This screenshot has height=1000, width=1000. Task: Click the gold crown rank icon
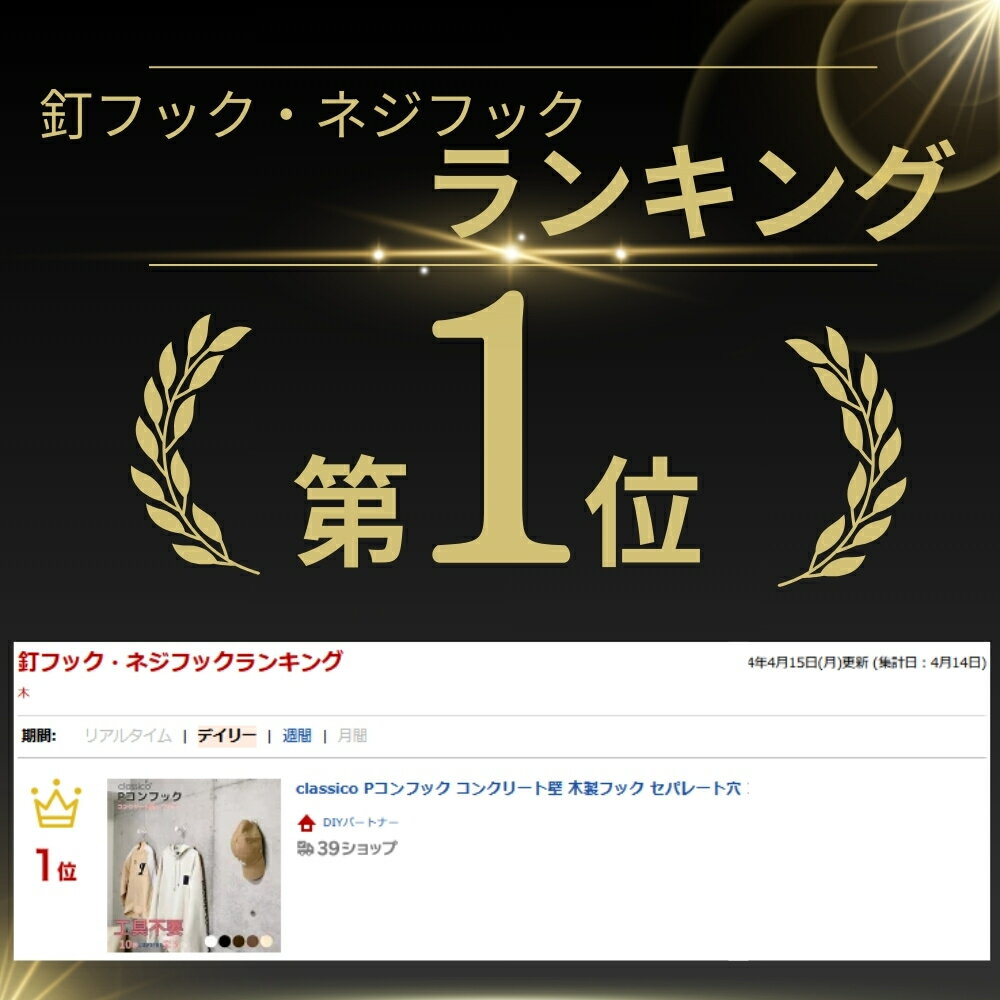(56, 804)
